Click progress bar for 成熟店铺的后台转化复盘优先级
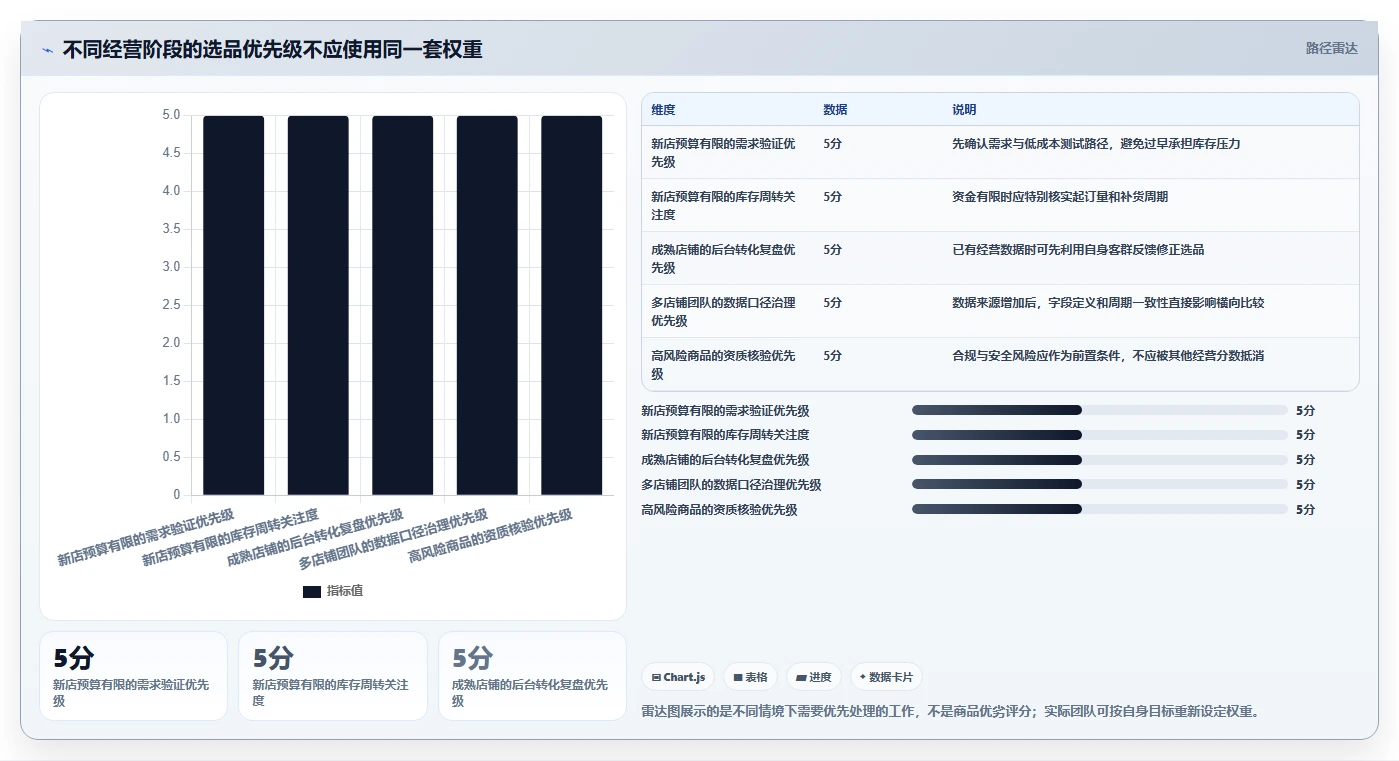Viewport: 1399px width, 761px height. tap(1100, 460)
